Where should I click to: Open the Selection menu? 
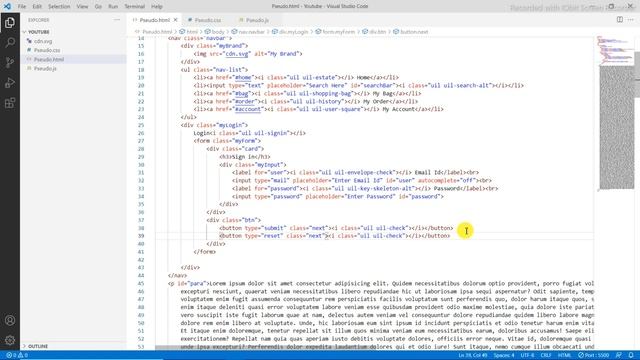pyautogui.click(x=59, y=7)
